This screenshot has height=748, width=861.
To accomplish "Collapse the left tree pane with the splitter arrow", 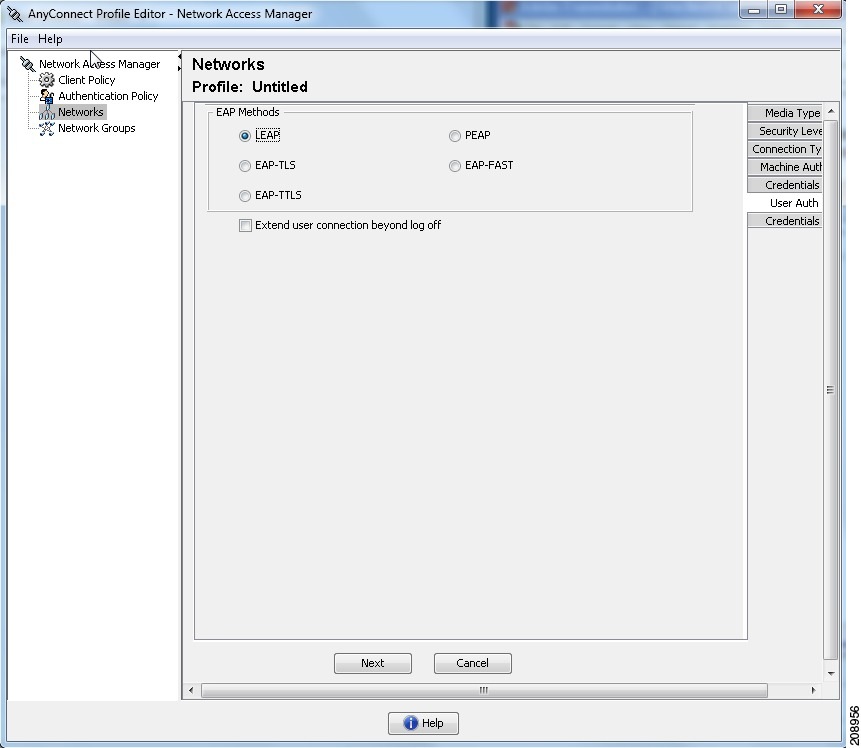I will pos(179,57).
